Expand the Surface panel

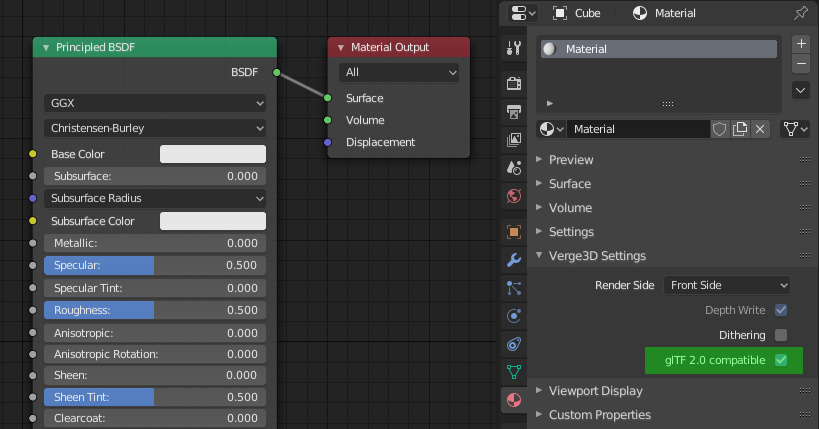pos(569,184)
